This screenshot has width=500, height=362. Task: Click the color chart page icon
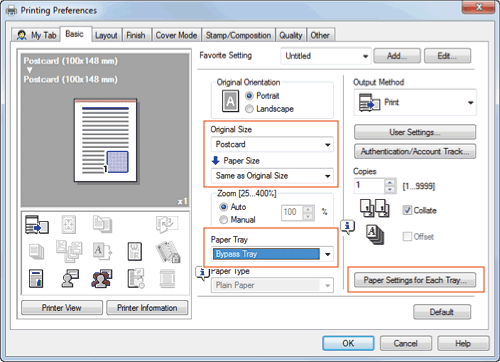click(x=36, y=279)
